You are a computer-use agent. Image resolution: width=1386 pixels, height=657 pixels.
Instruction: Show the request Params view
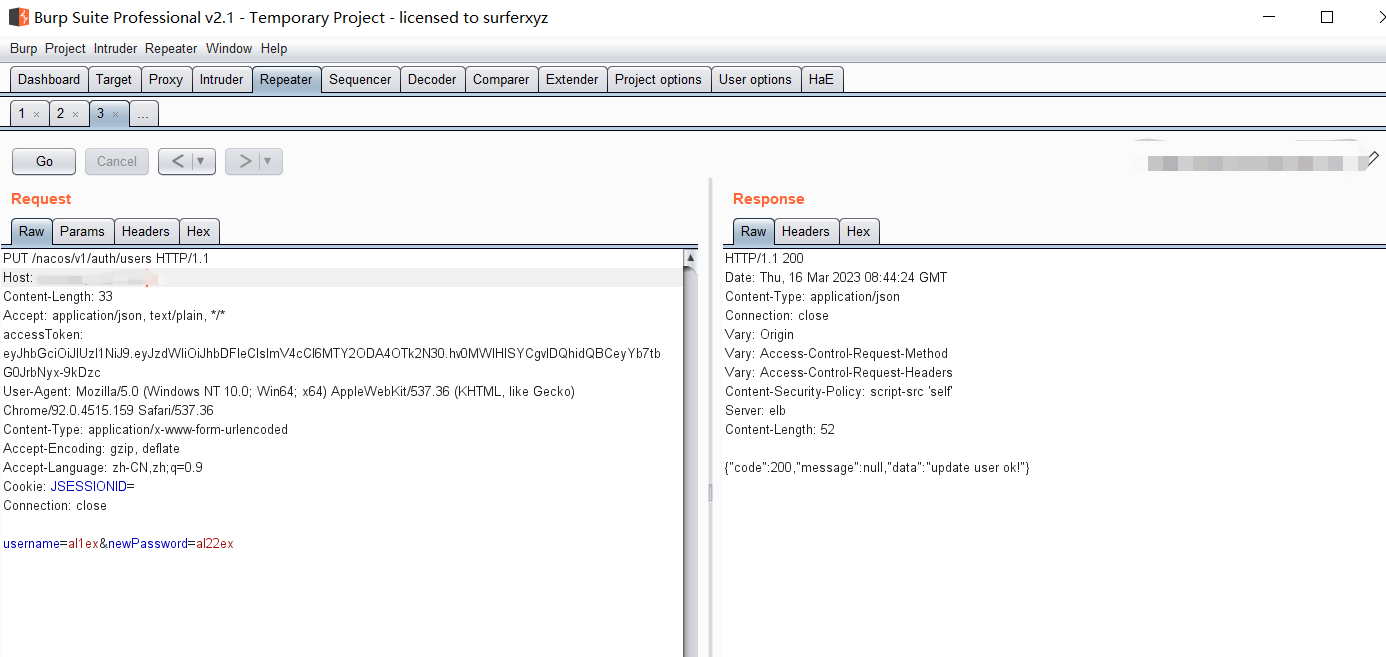pyautogui.click(x=82, y=231)
